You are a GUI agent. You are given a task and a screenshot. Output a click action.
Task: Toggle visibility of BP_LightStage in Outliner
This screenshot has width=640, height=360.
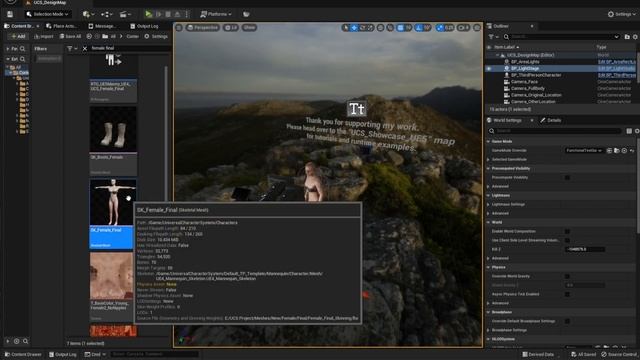[489, 69]
